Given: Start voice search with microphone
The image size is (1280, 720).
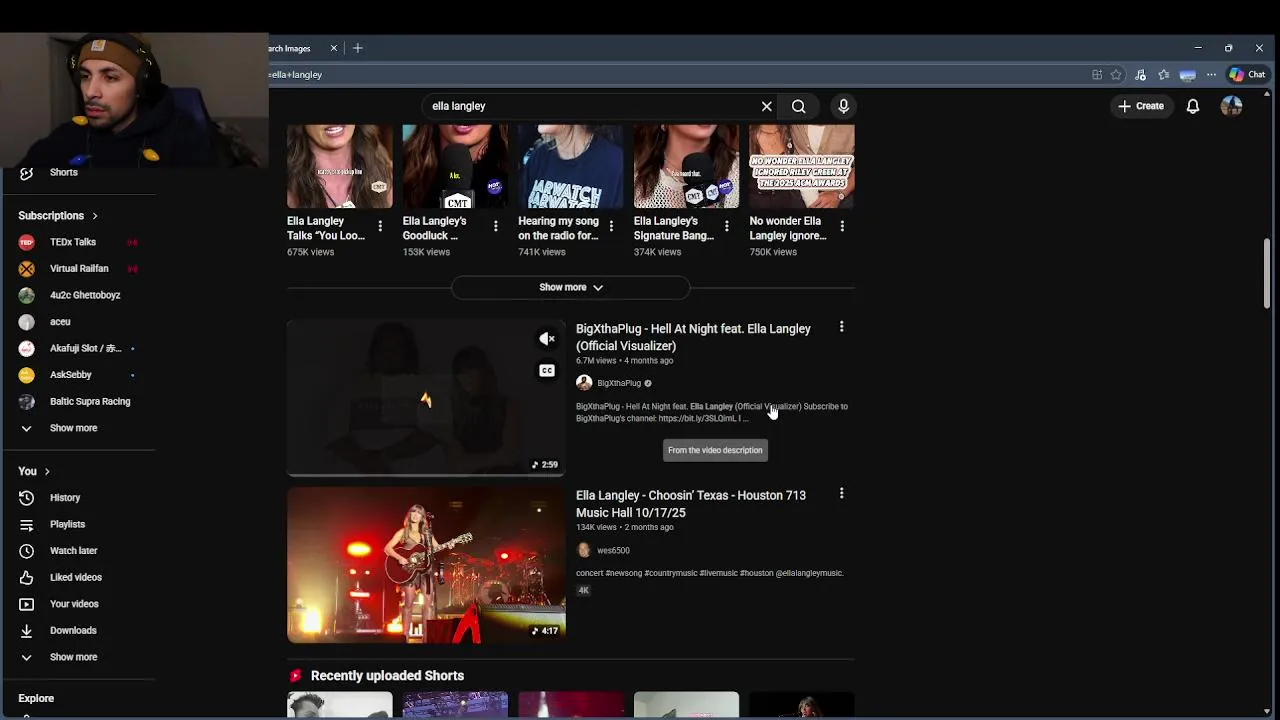Looking at the screenshot, I should (844, 106).
